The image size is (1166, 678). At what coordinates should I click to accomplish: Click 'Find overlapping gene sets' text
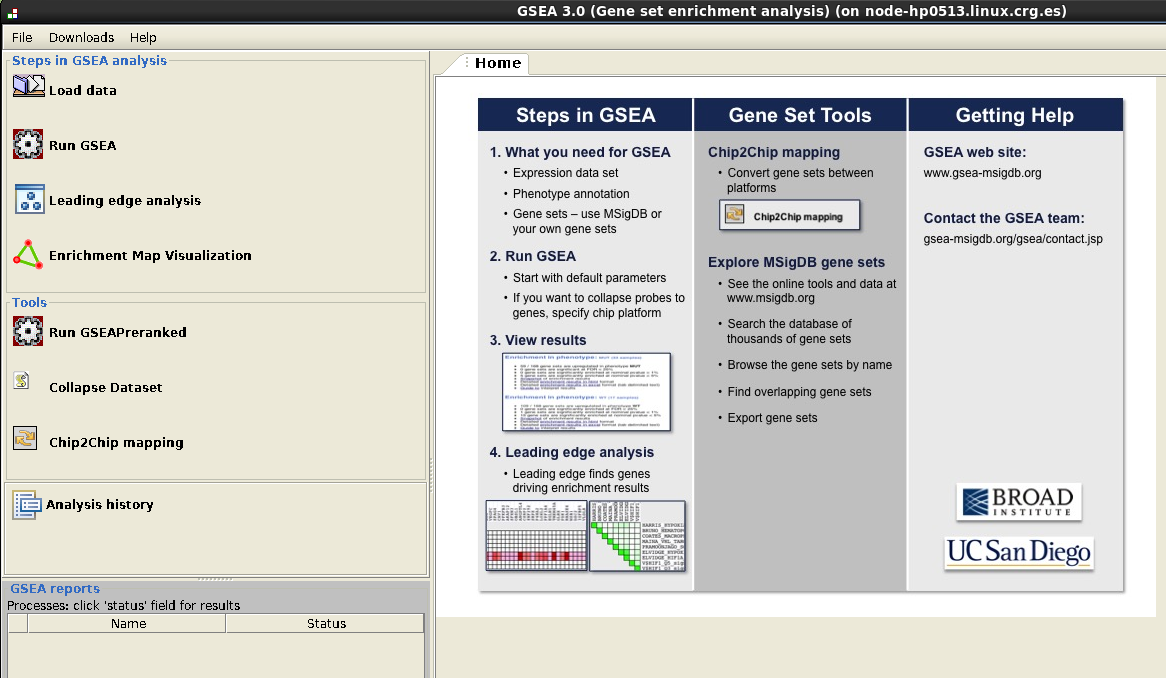[x=799, y=392]
